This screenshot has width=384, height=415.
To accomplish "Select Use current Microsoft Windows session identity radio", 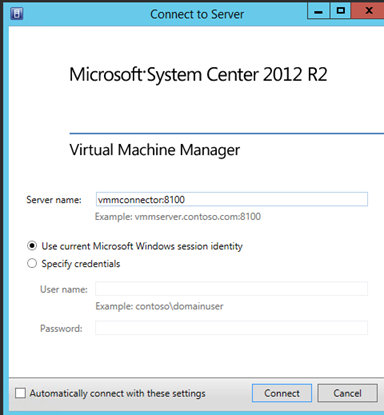I will [32, 246].
